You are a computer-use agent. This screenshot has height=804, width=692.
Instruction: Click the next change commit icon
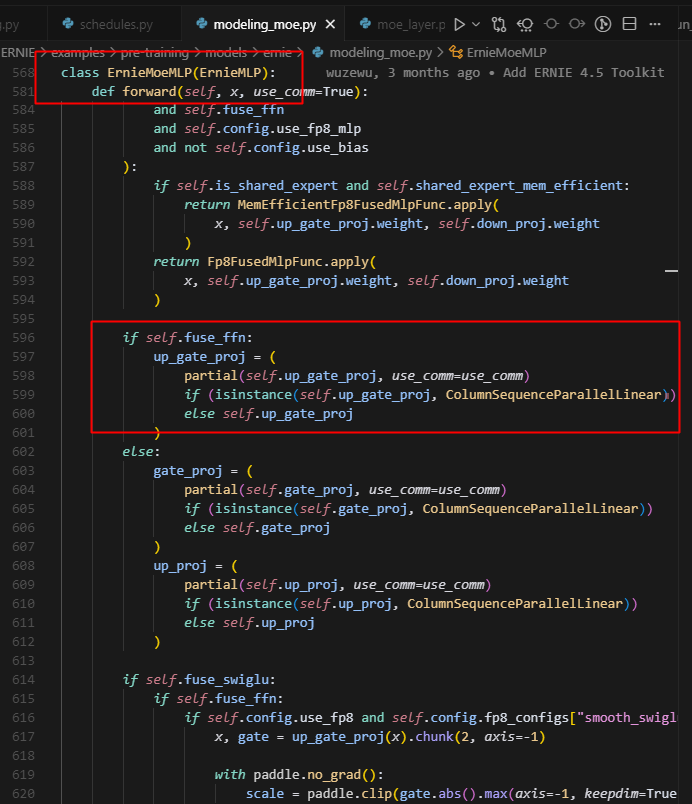[x=577, y=23]
